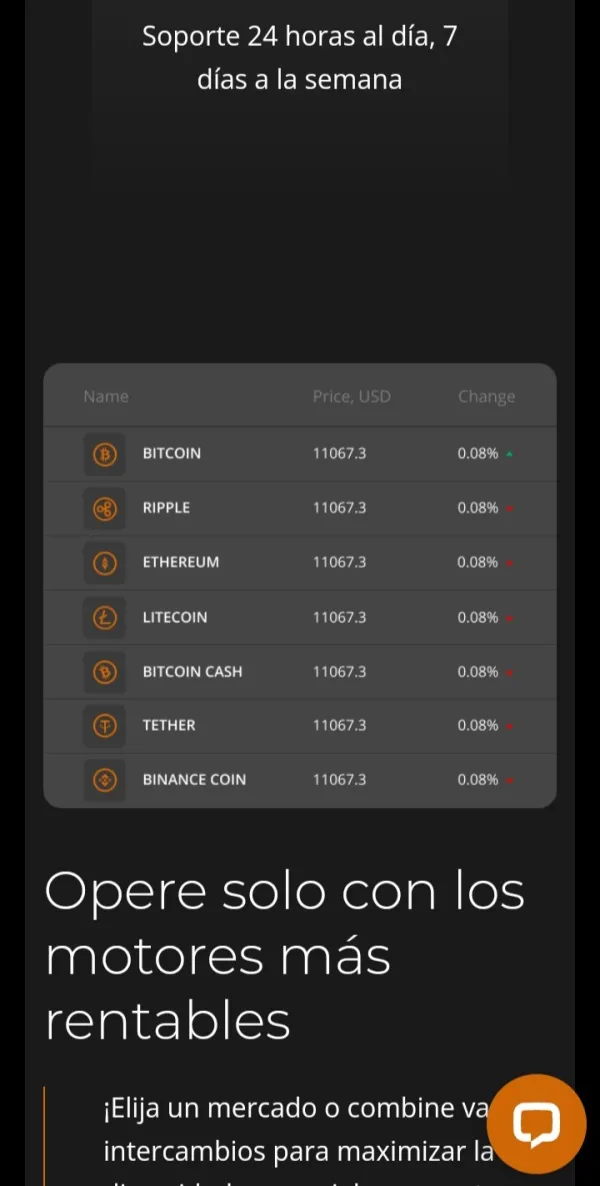This screenshot has height=1186, width=600.
Task: Click the Litecoin price value
Action: (x=339, y=618)
